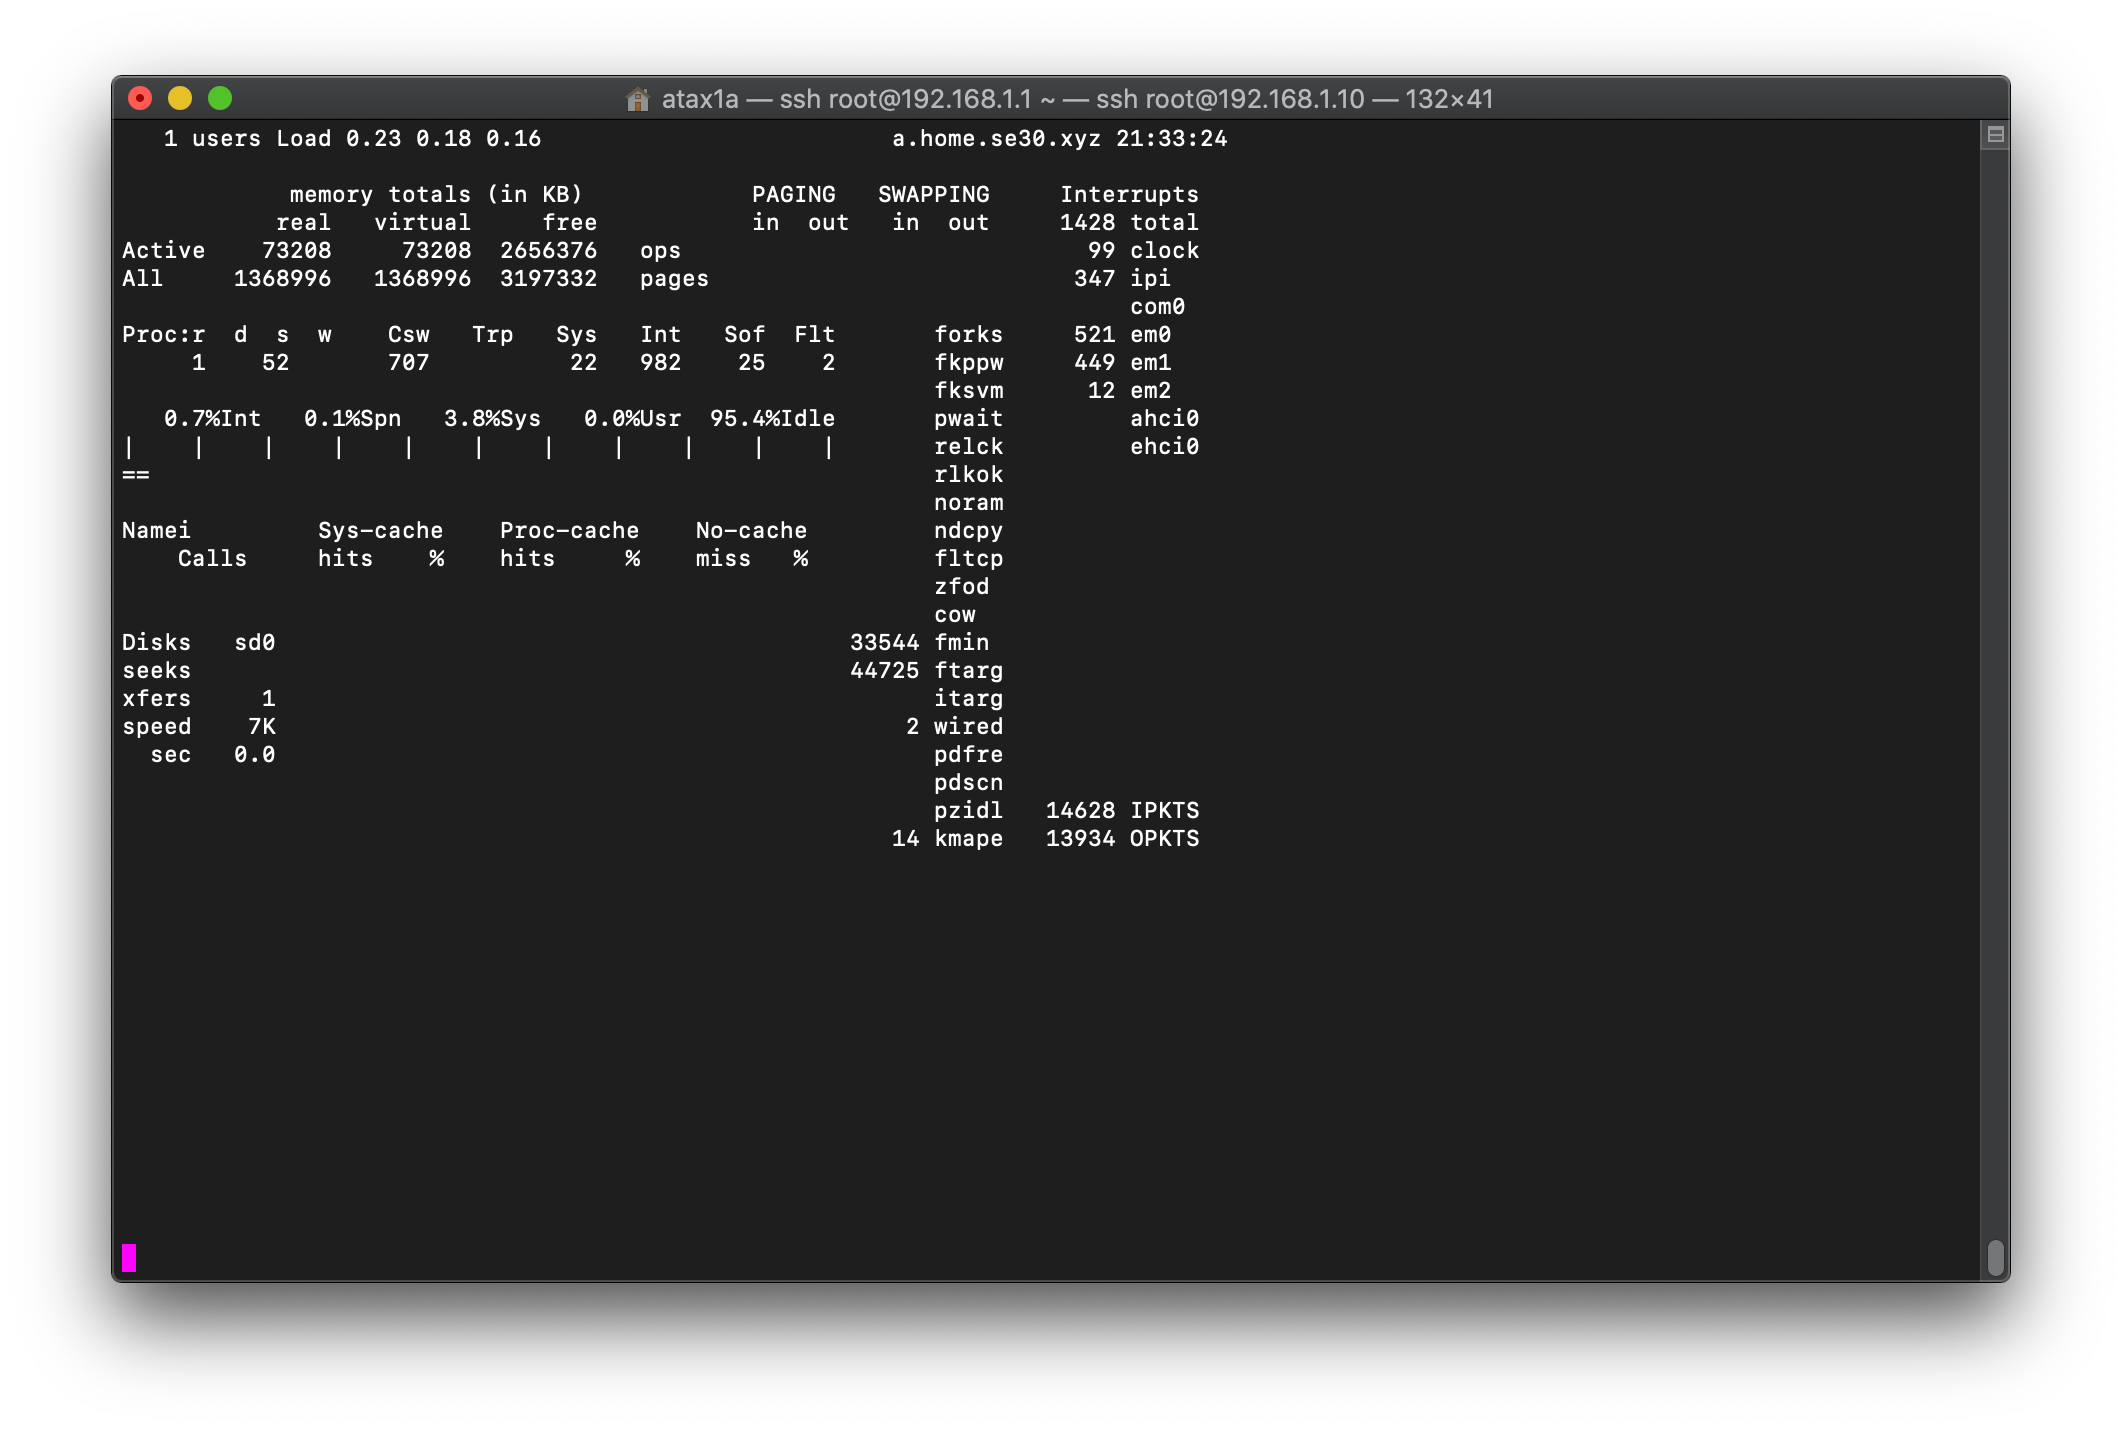Click the 'OPKTS' label

(1164, 838)
